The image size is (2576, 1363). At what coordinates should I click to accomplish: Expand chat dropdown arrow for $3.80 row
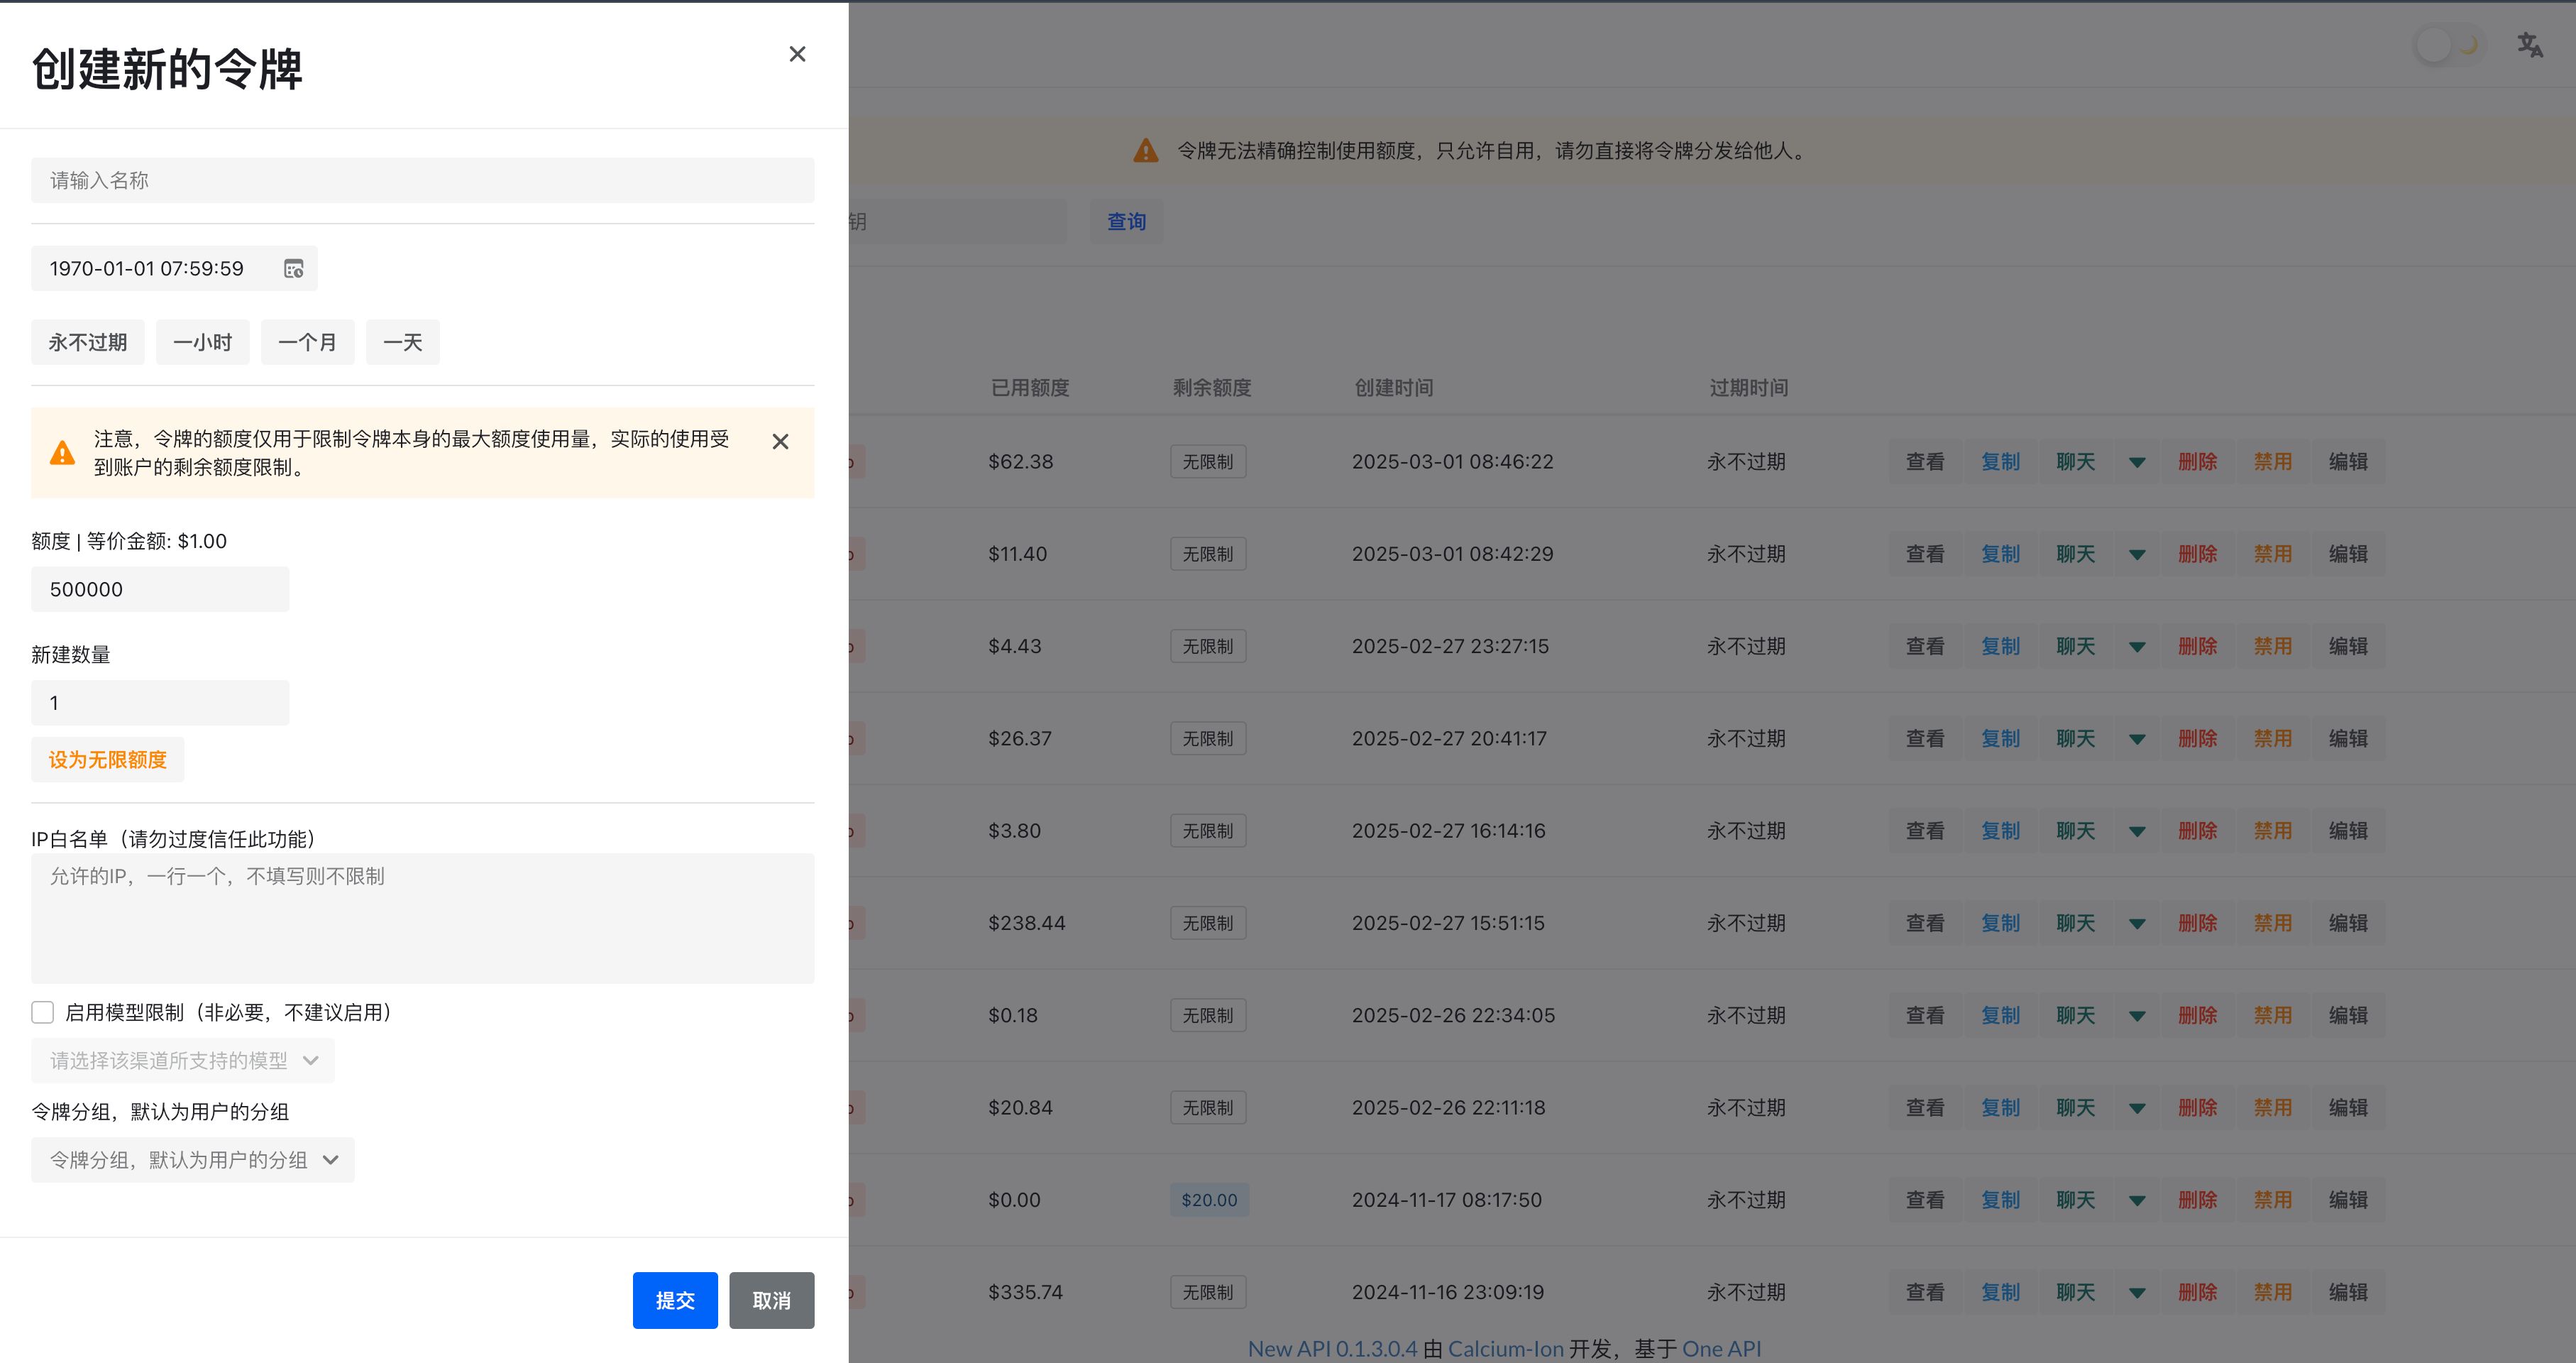2137,832
